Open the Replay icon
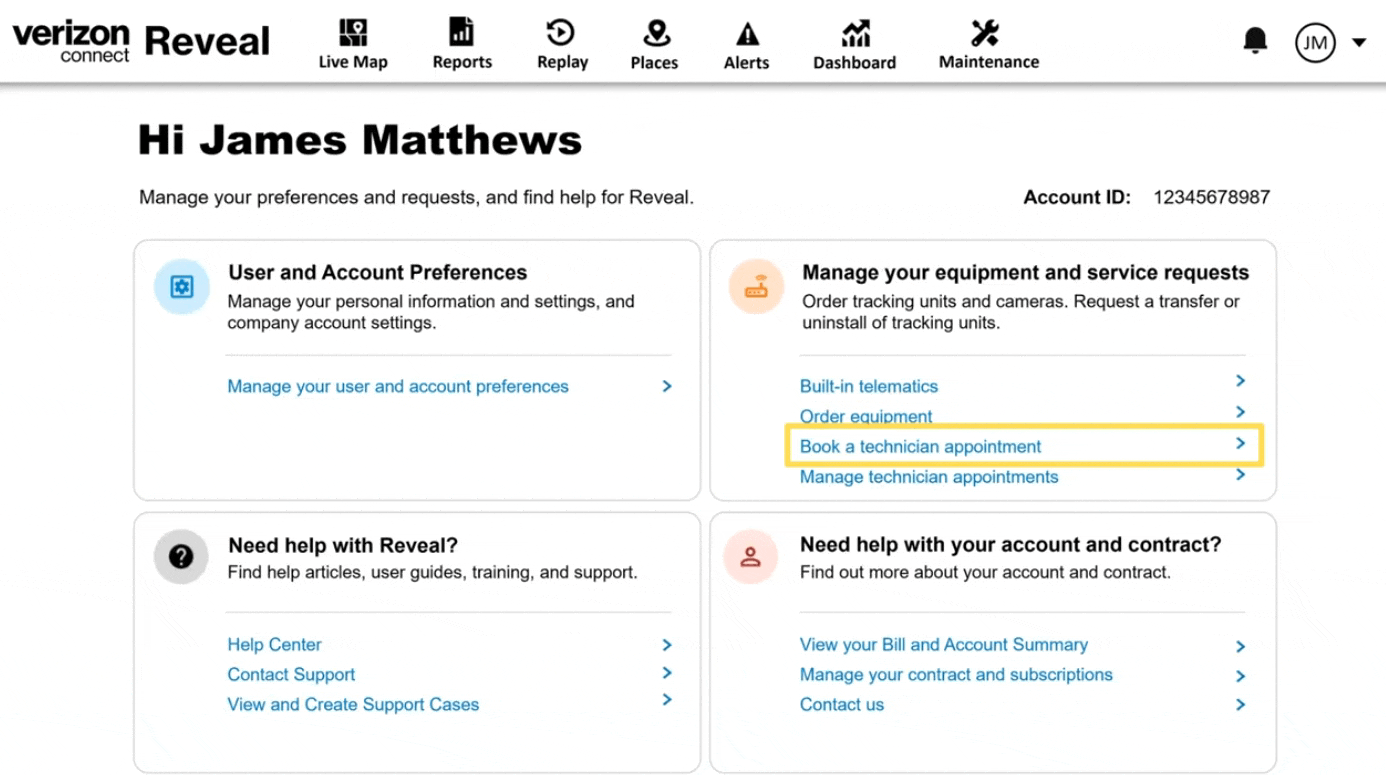This screenshot has width=1386, height=775. [561, 32]
